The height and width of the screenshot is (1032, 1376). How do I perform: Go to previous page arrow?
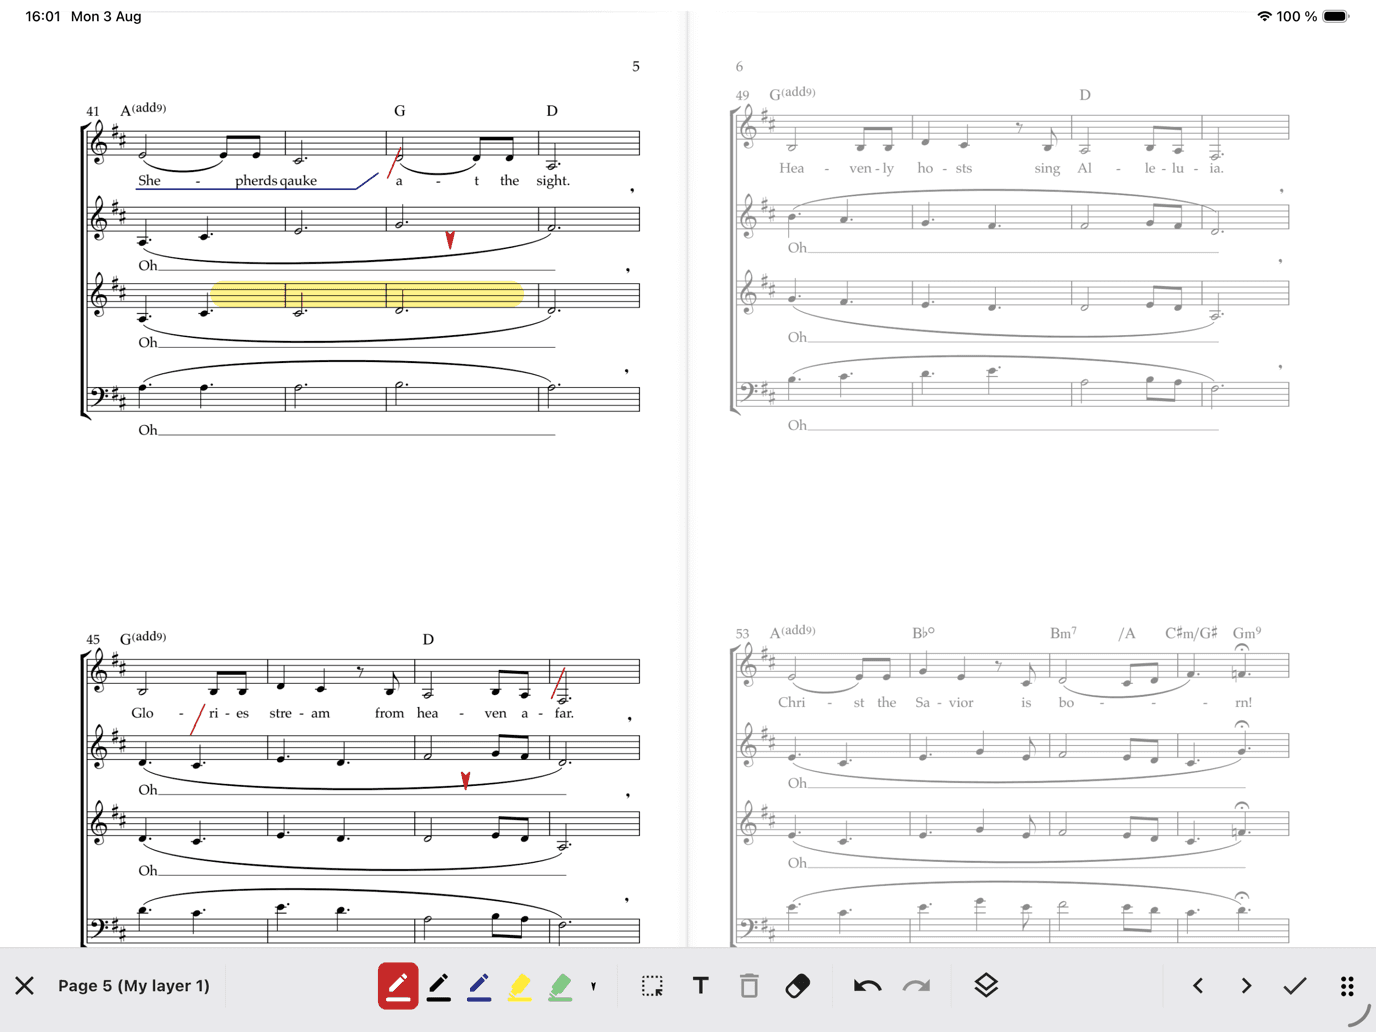1198,986
